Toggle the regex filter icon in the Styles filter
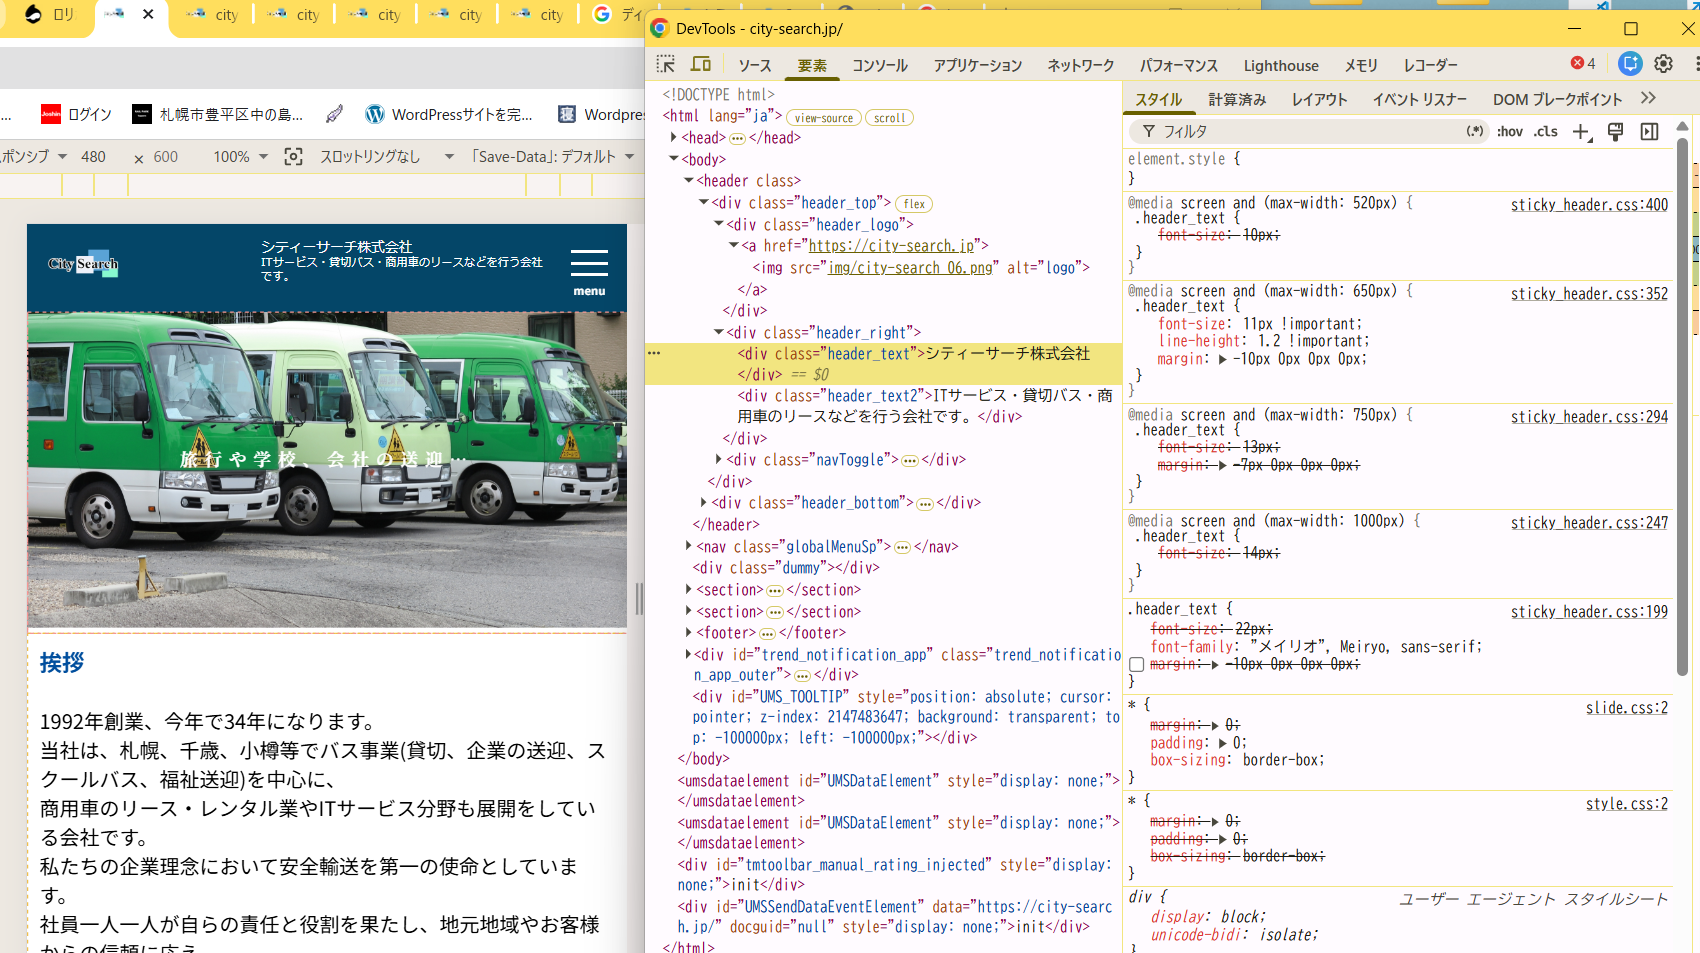 pyautogui.click(x=1475, y=131)
